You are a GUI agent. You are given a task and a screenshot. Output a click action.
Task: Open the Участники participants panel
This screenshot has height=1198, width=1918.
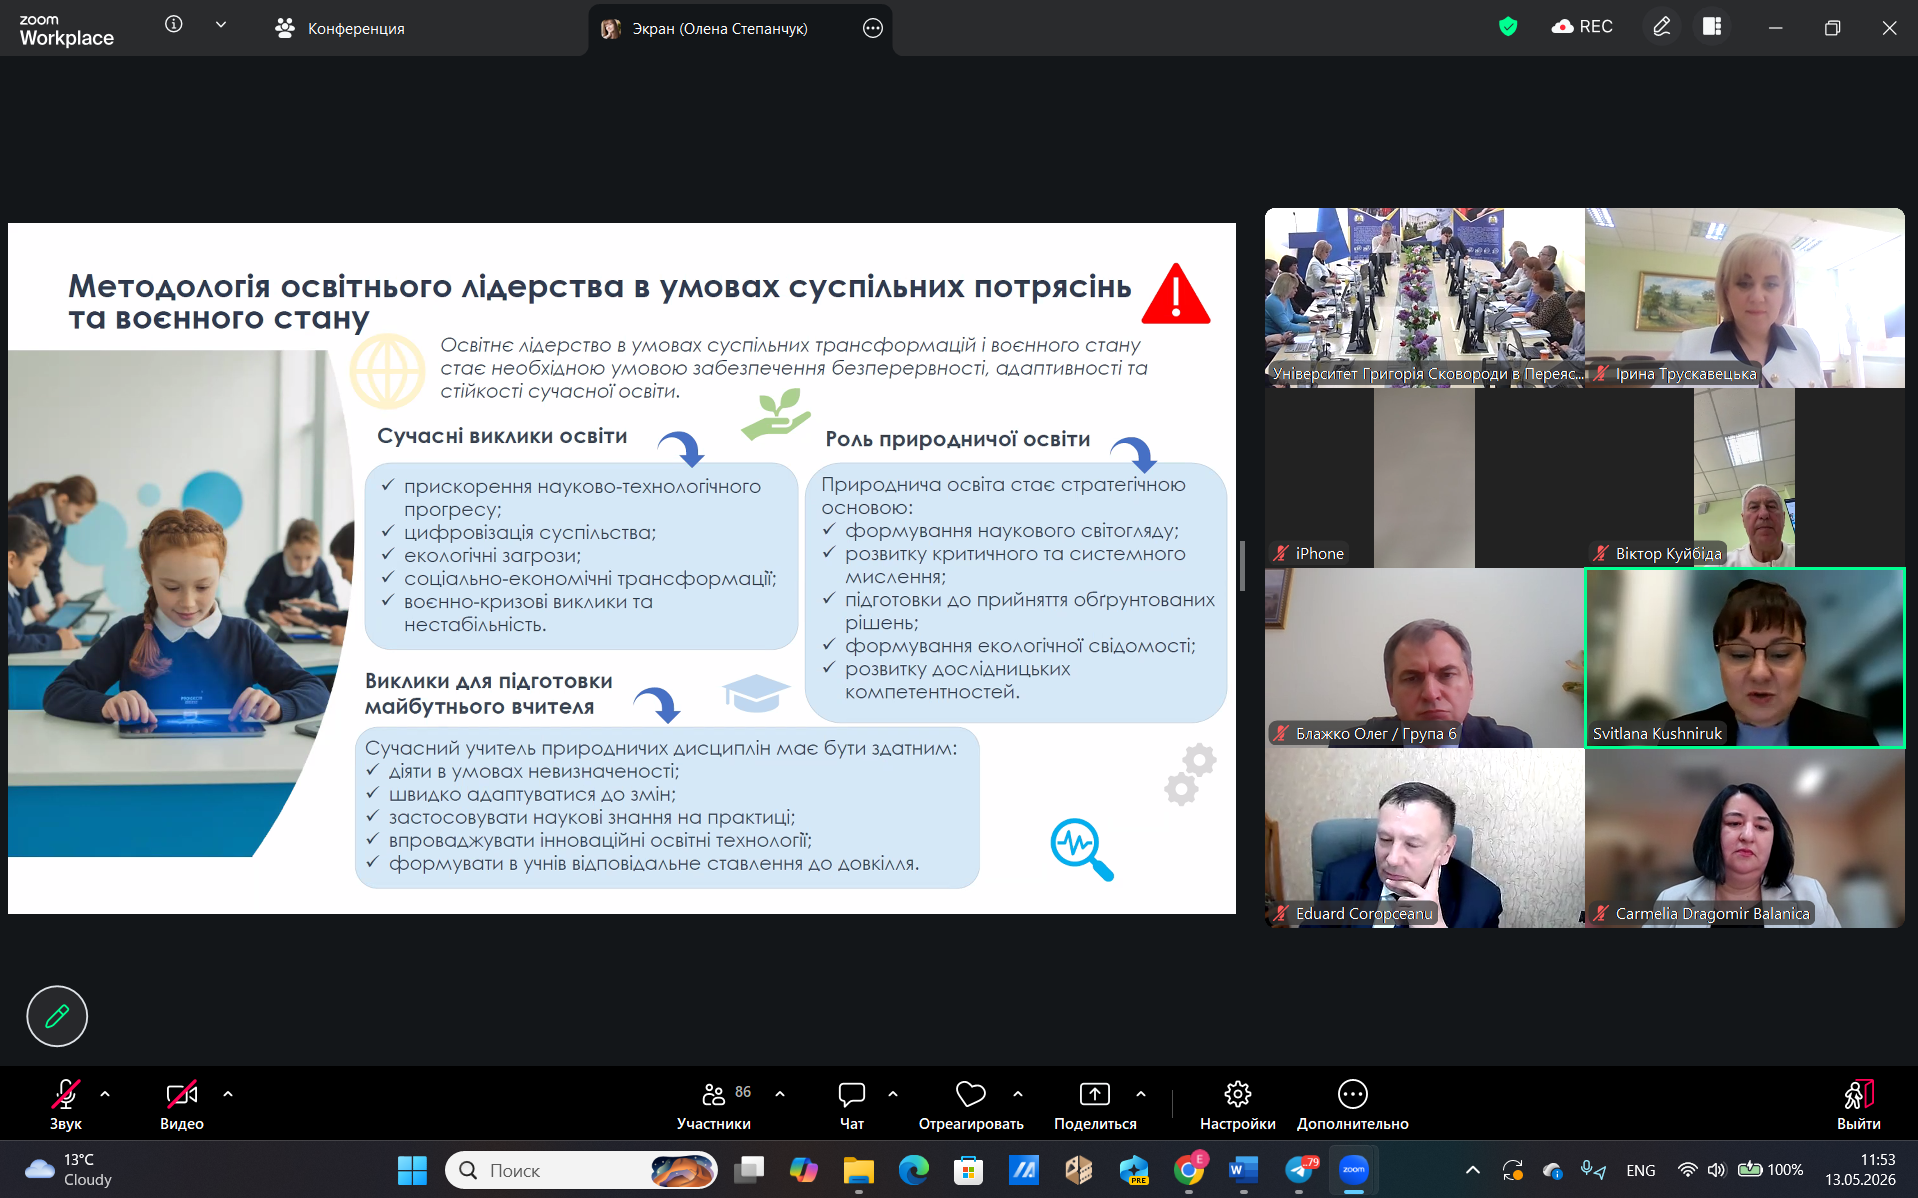point(714,1105)
